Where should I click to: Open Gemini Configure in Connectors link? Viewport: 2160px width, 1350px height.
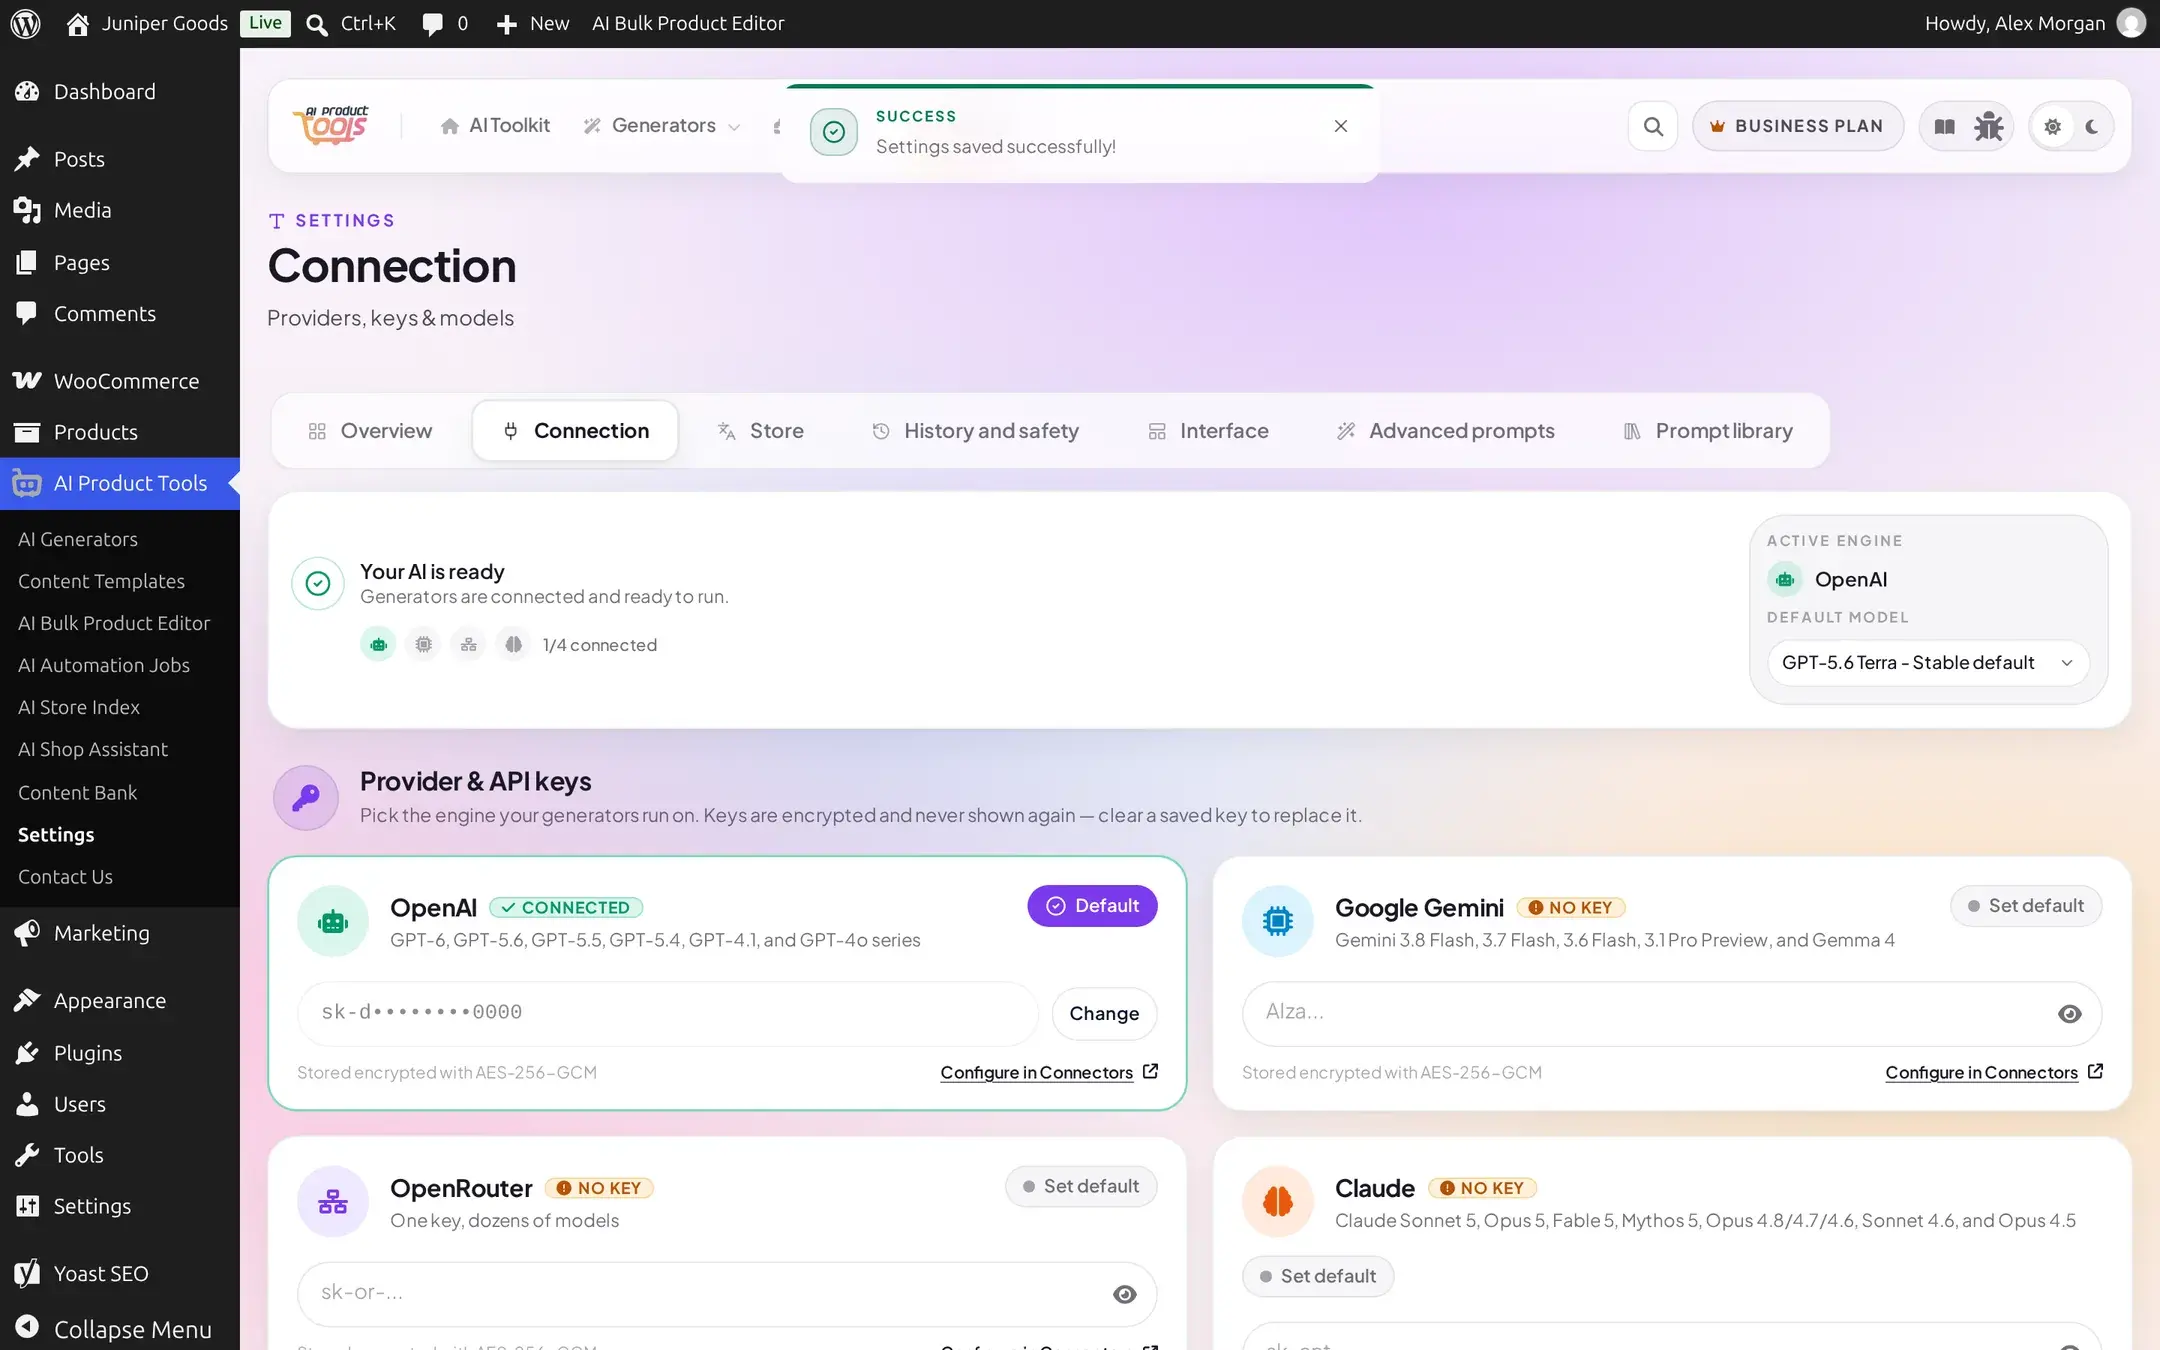coord(1994,1072)
